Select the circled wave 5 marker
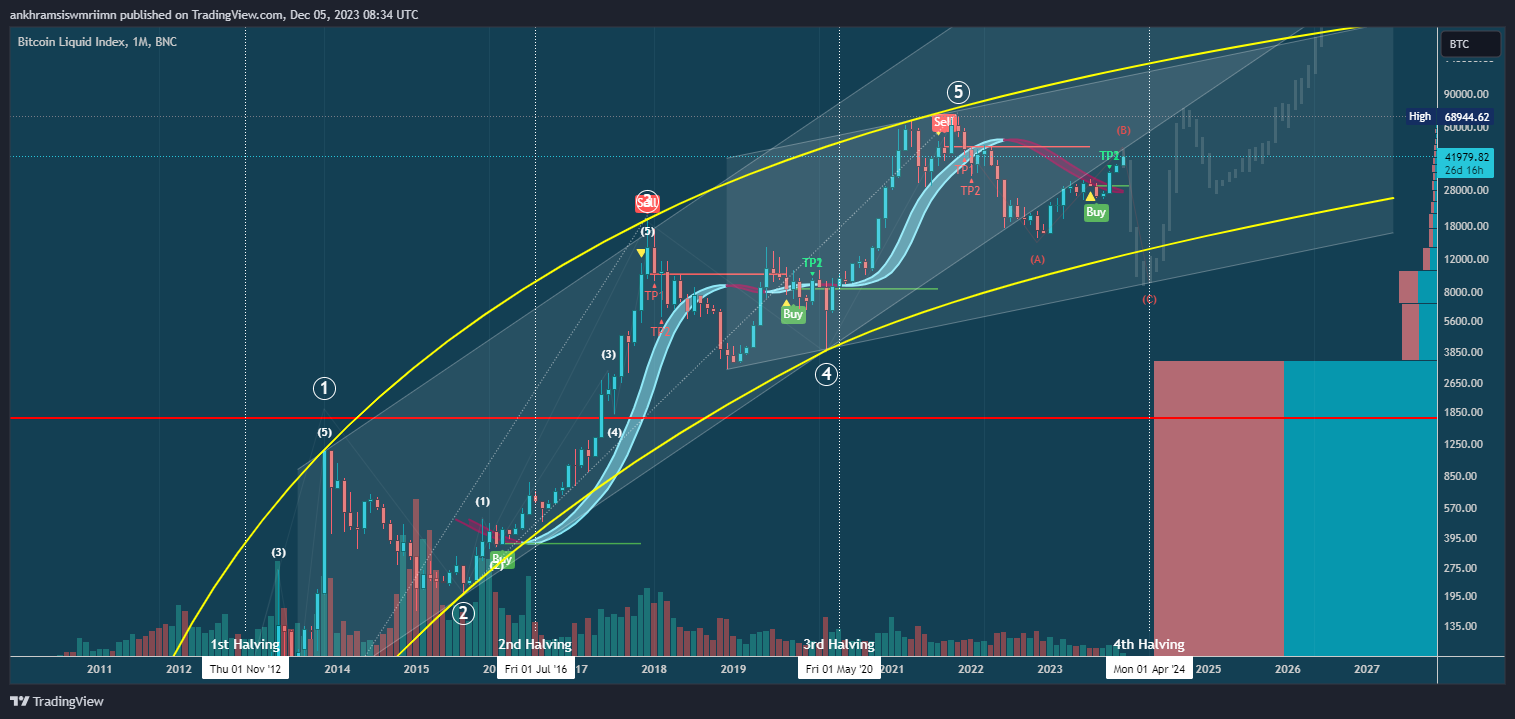1515x719 pixels. [958, 93]
